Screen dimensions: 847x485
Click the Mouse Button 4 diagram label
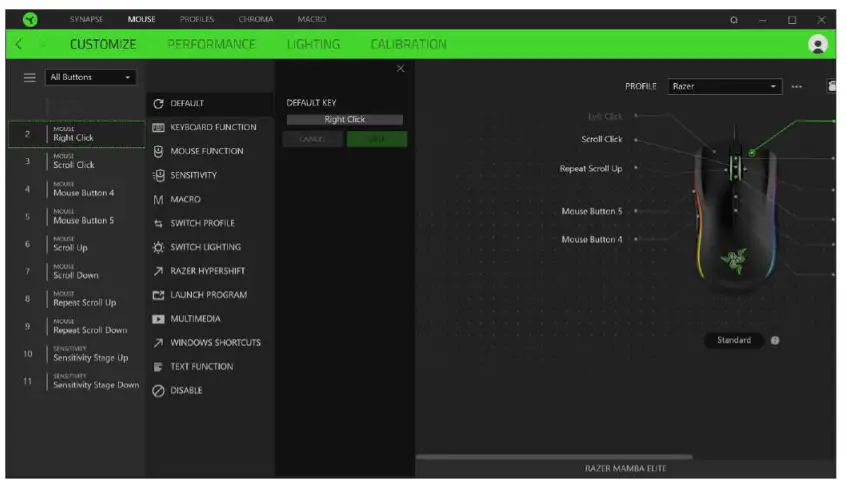coord(591,240)
